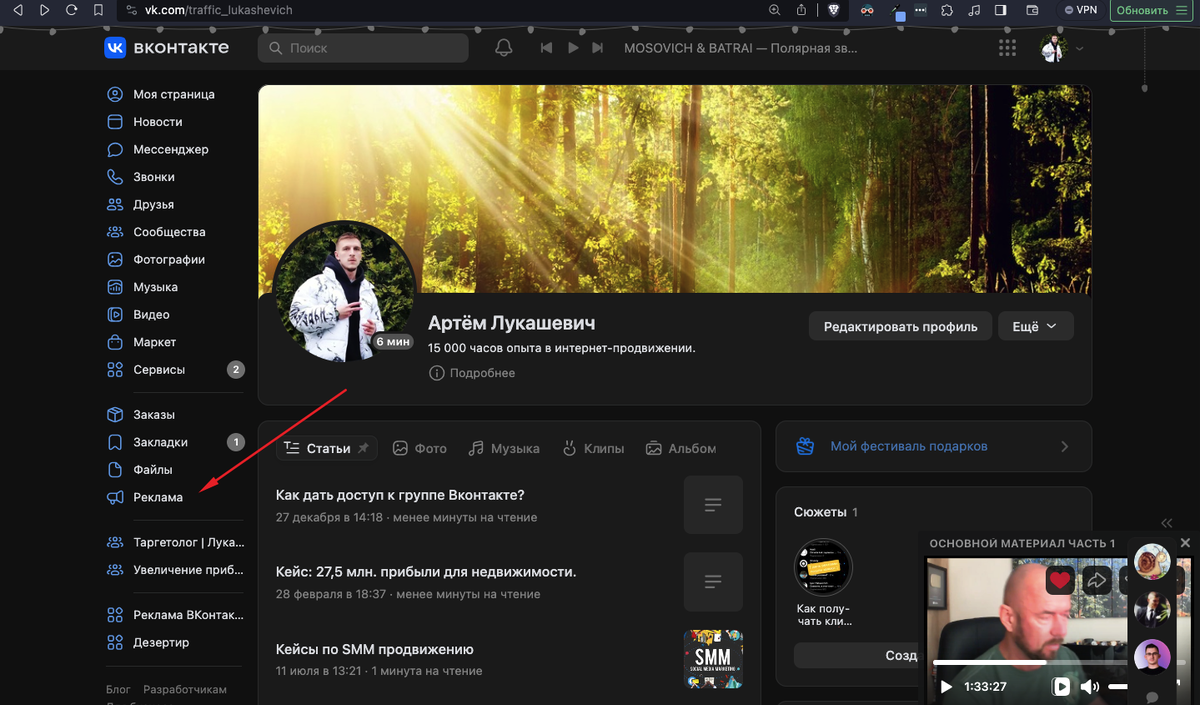Screen dimensions: 1200x705
Task: Toggle the browser sidebar panel icon
Action: click(1001, 10)
